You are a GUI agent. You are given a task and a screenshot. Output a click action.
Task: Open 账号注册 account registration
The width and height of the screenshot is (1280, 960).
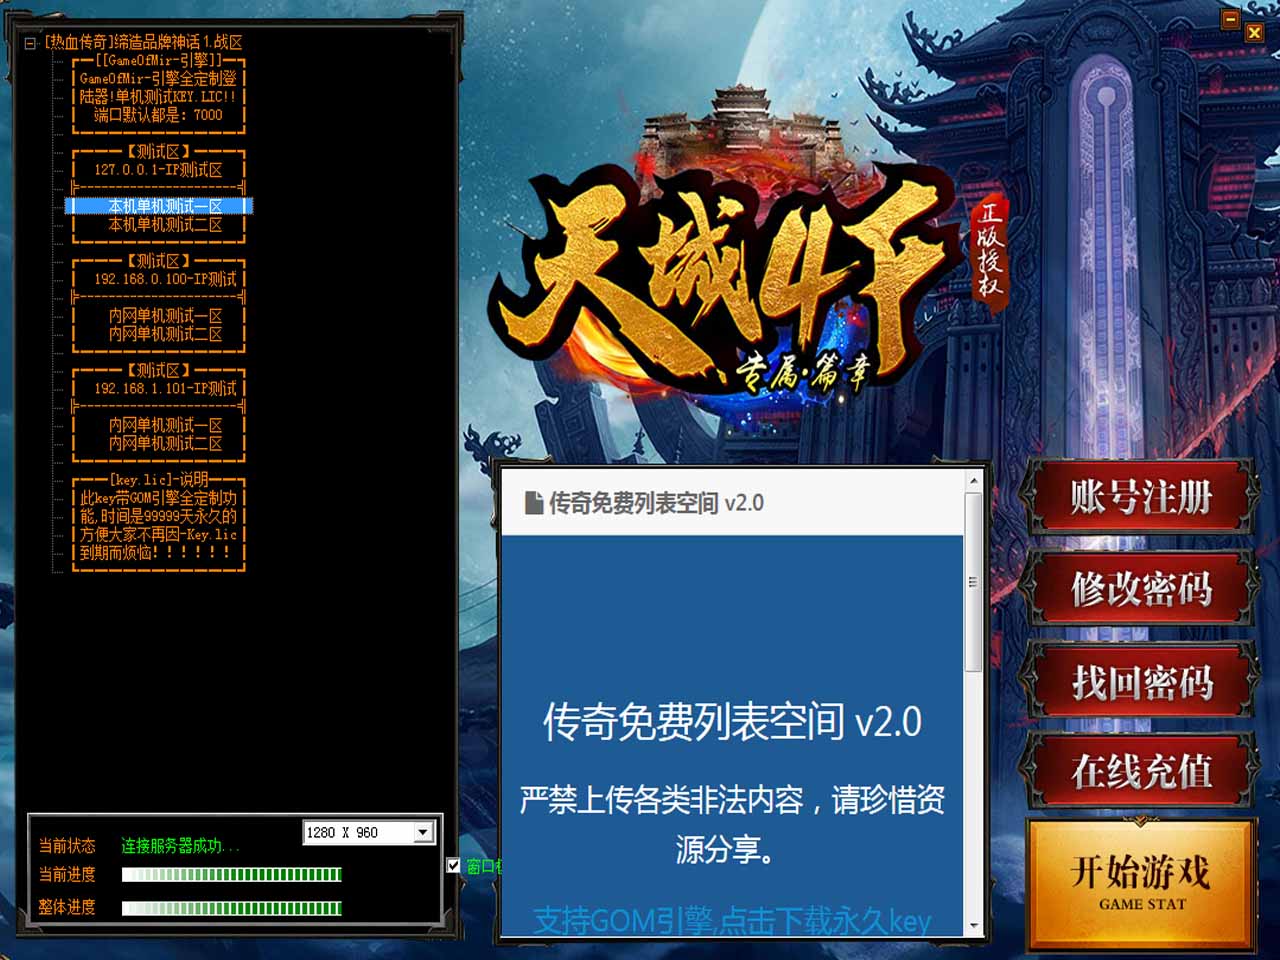(x=1140, y=497)
